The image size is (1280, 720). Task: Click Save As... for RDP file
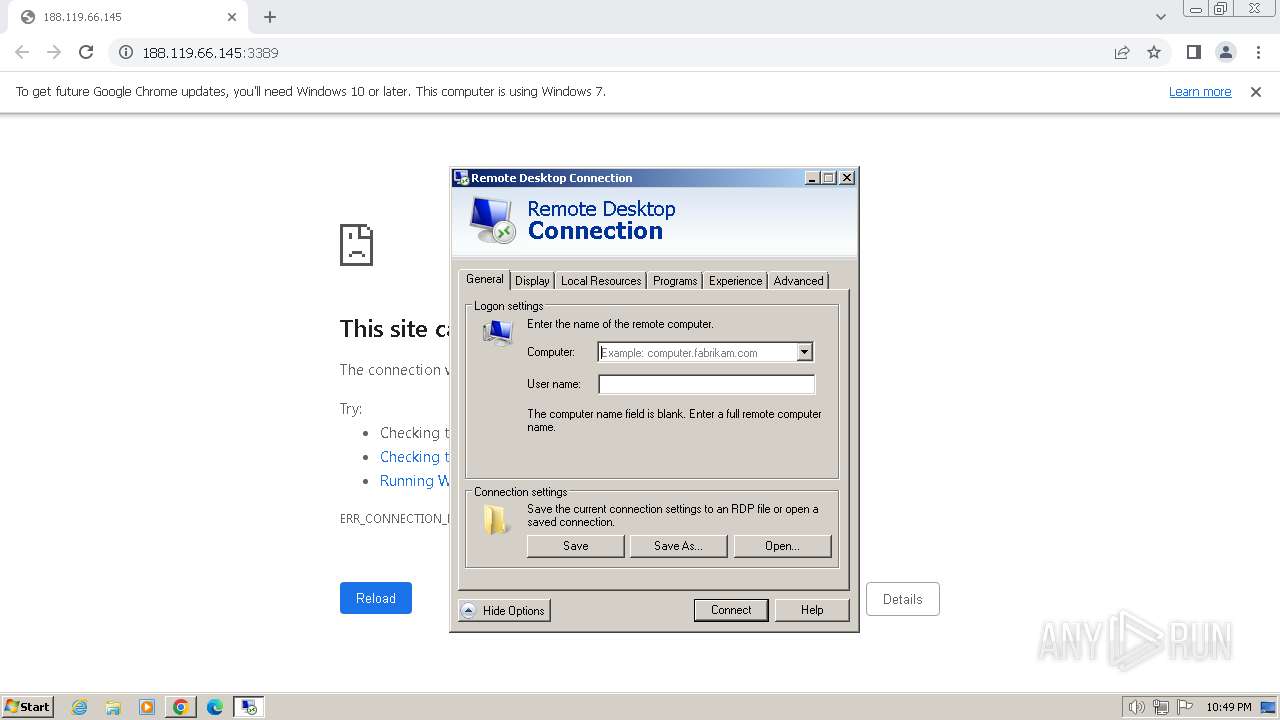coord(678,546)
